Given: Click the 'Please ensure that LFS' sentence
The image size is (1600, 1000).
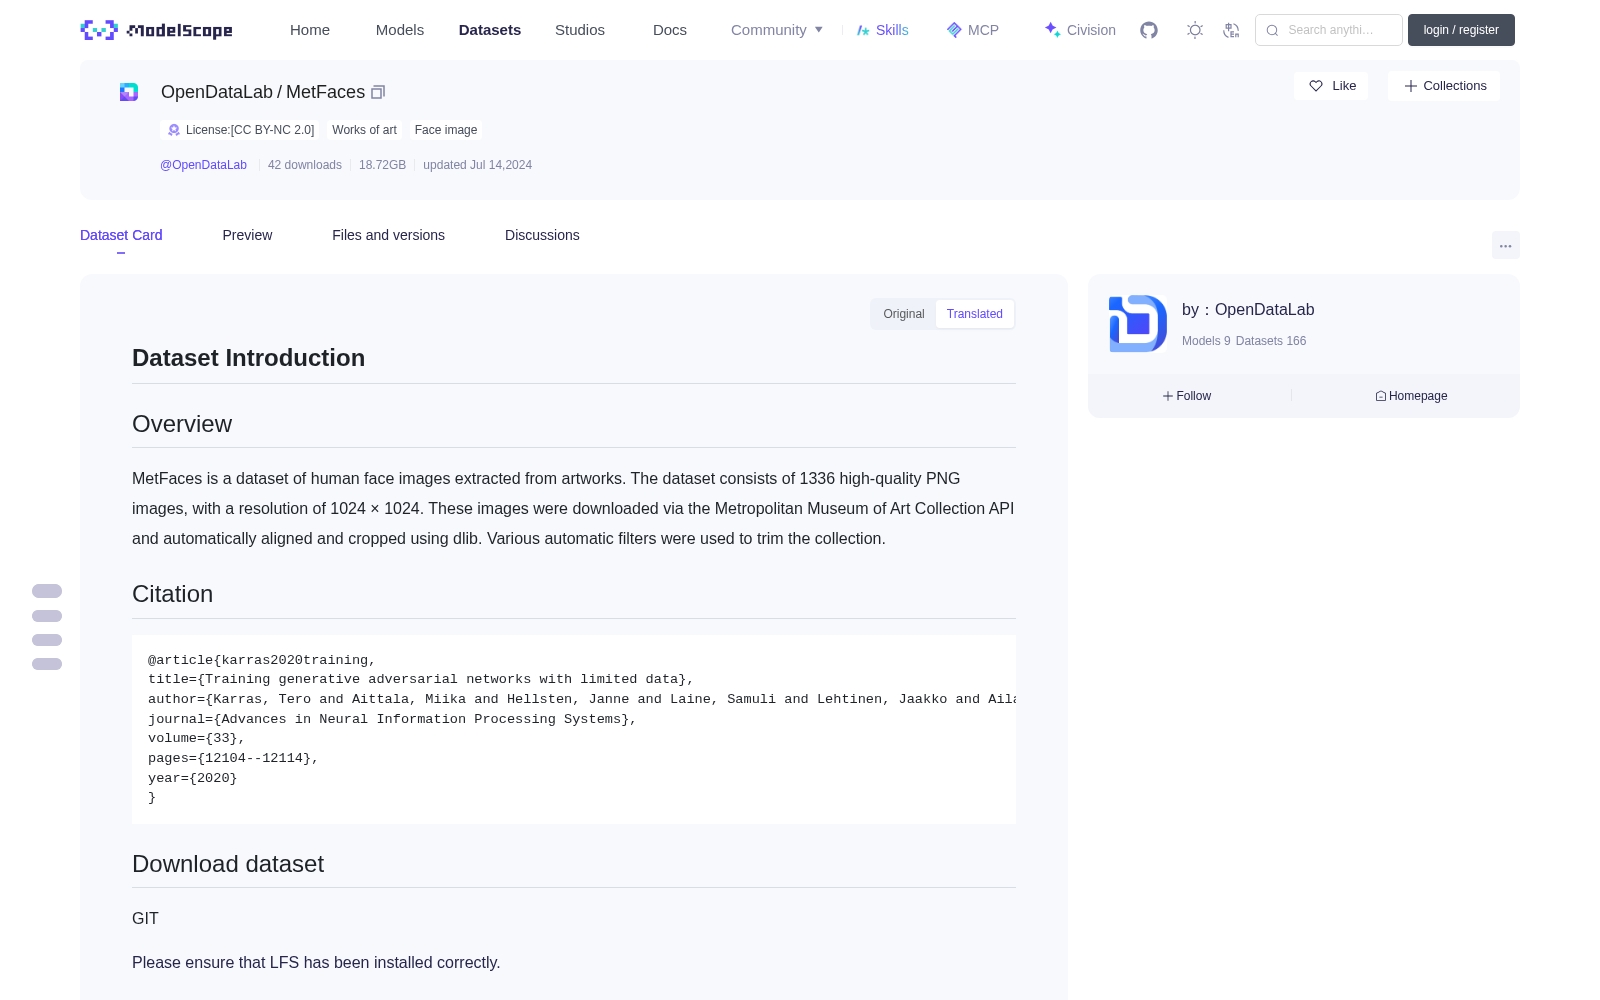Looking at the screenshot, I should 316,962.
